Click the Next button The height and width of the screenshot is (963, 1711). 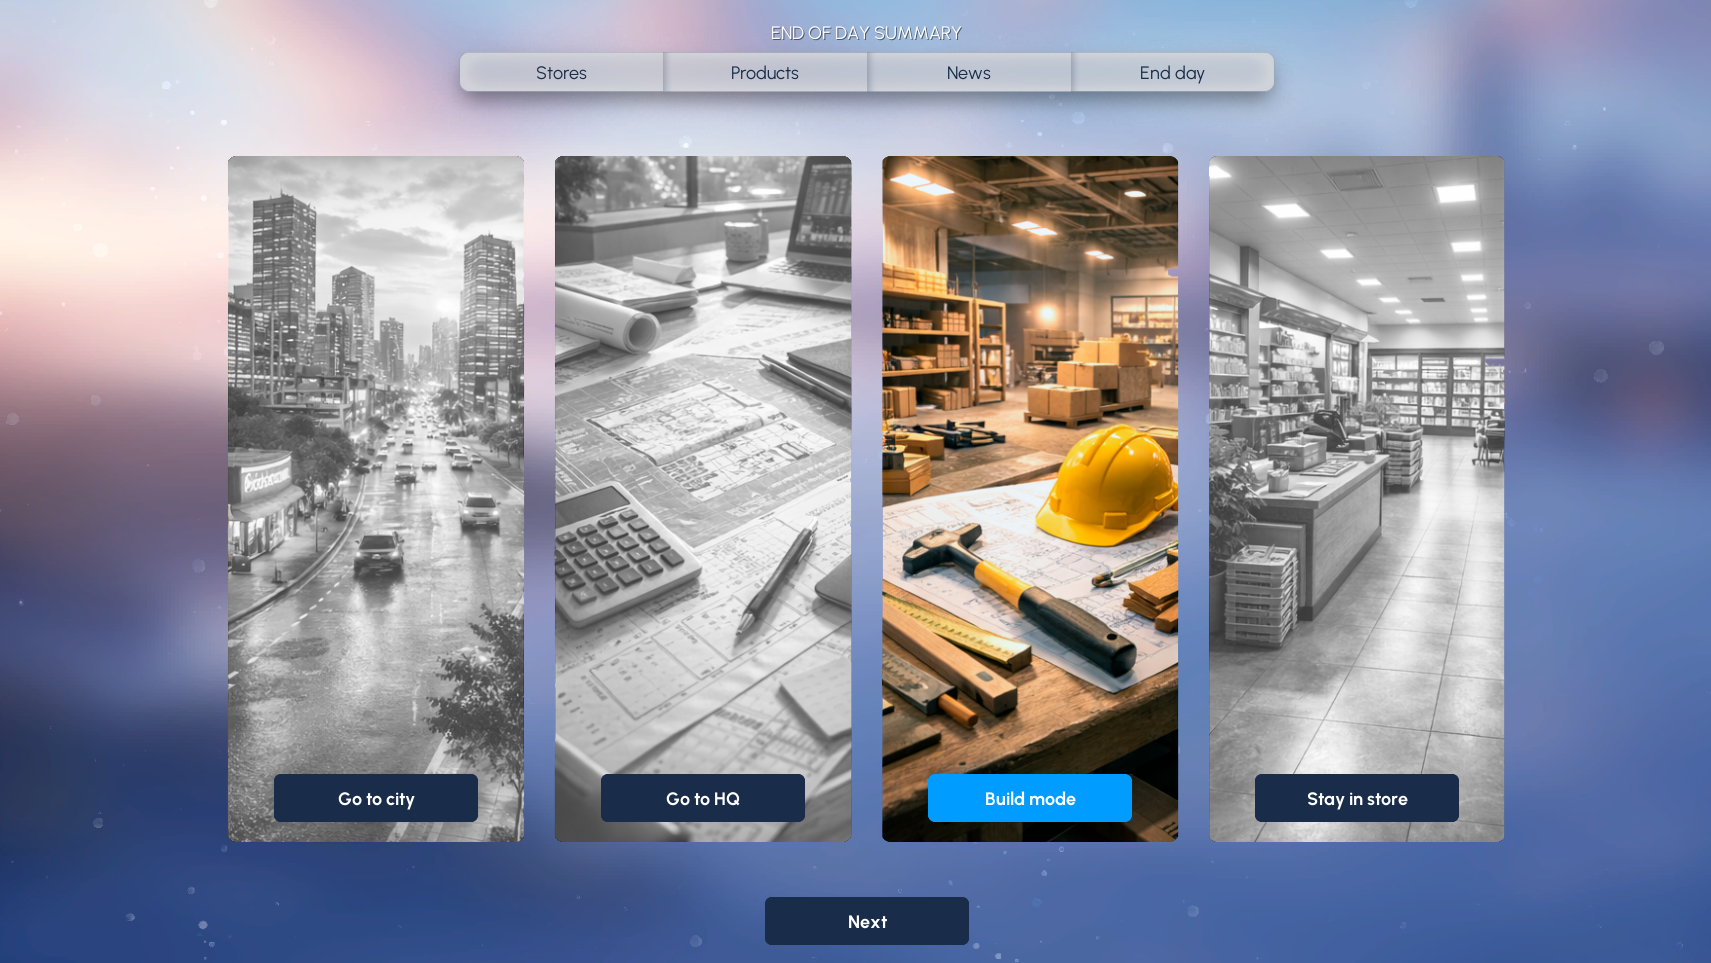(x=867, y=921)
